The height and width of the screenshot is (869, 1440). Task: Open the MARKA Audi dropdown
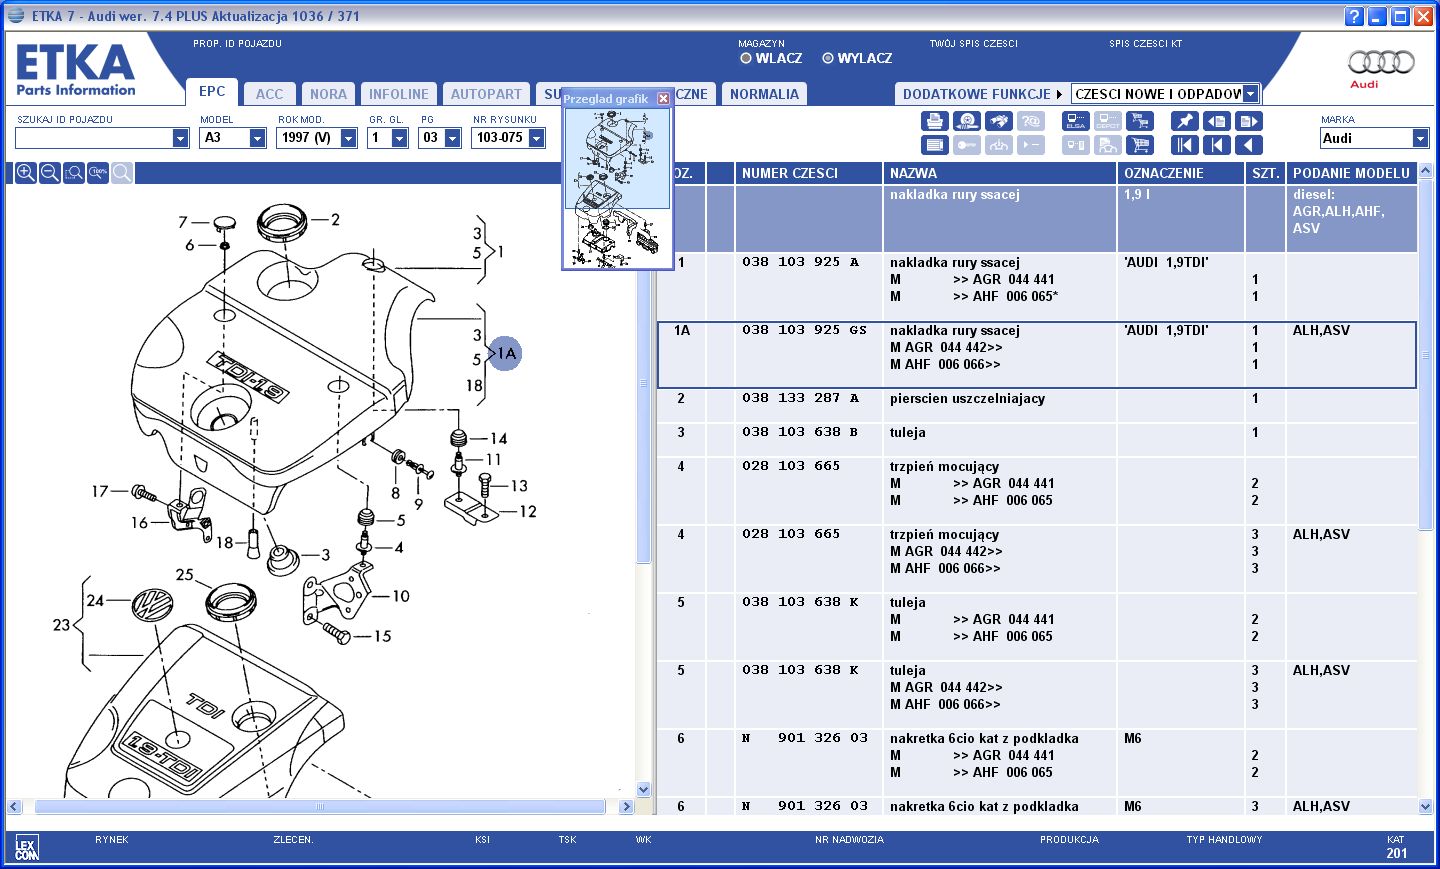coord(1420,138)
